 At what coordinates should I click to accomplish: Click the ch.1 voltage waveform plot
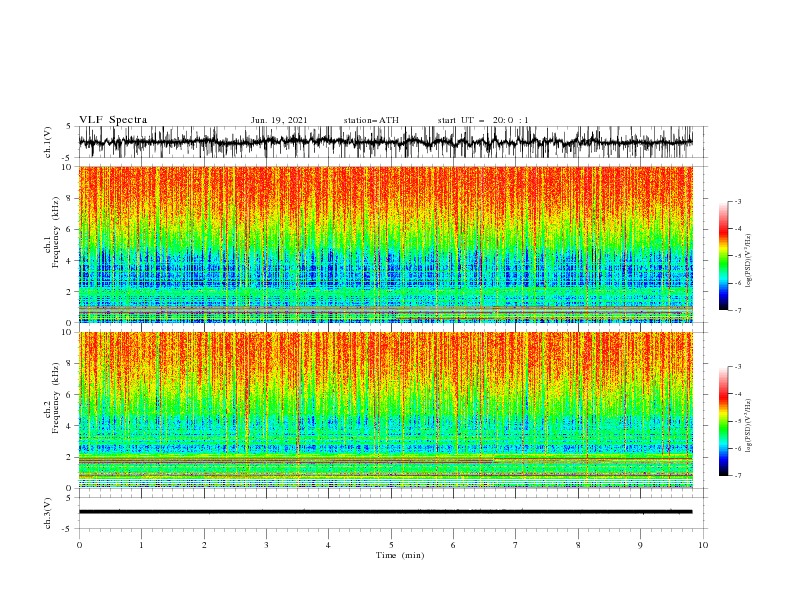pos(385,142)
